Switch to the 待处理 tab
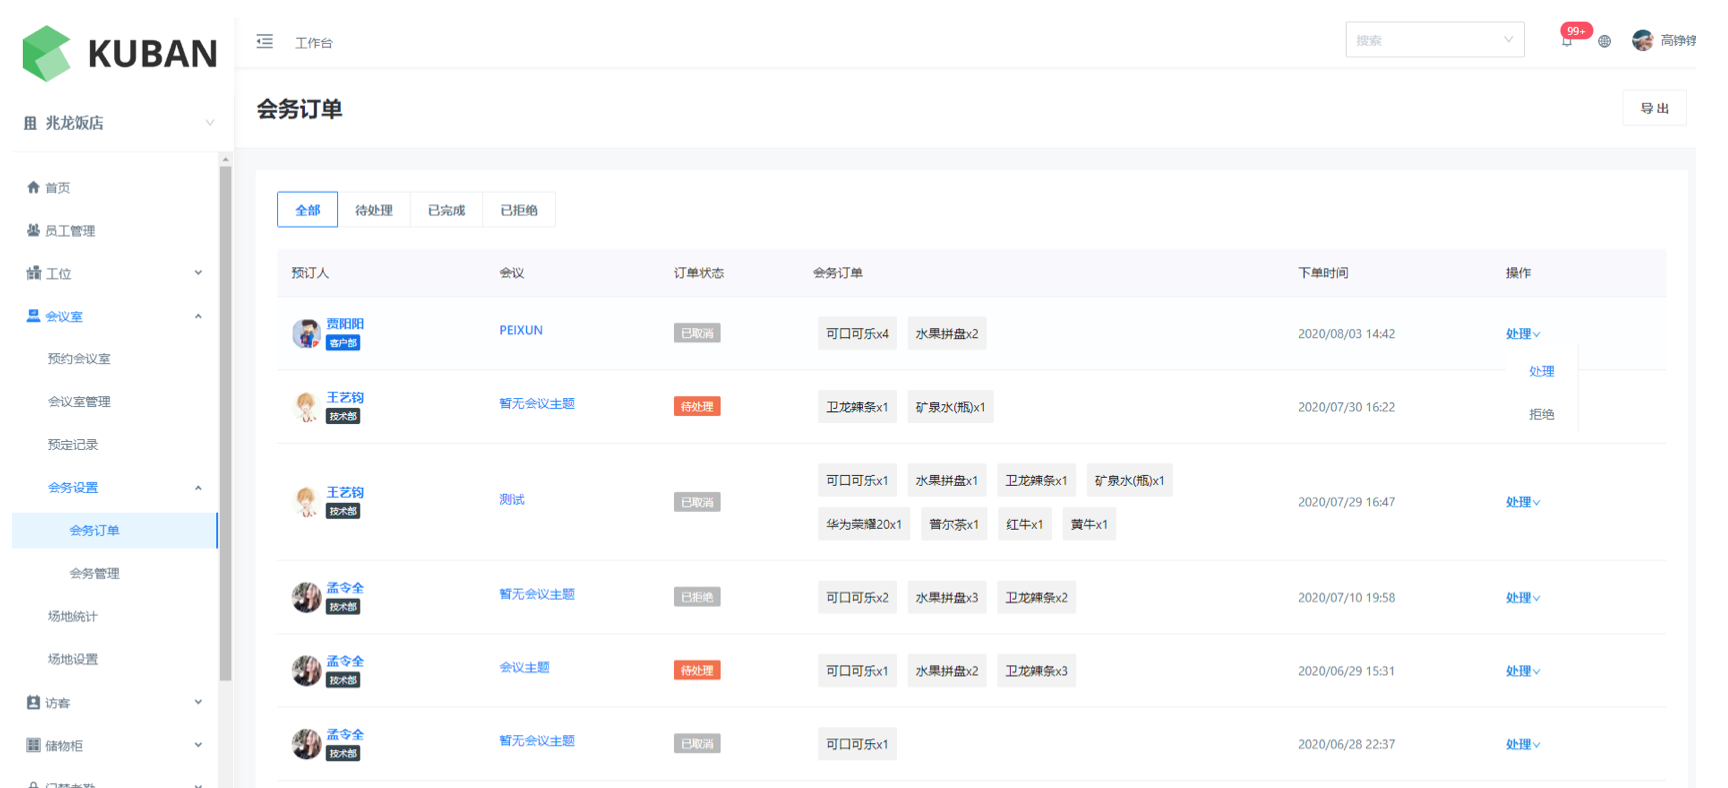This screenshot has height=788, width=1728. [x=374, y=210]
